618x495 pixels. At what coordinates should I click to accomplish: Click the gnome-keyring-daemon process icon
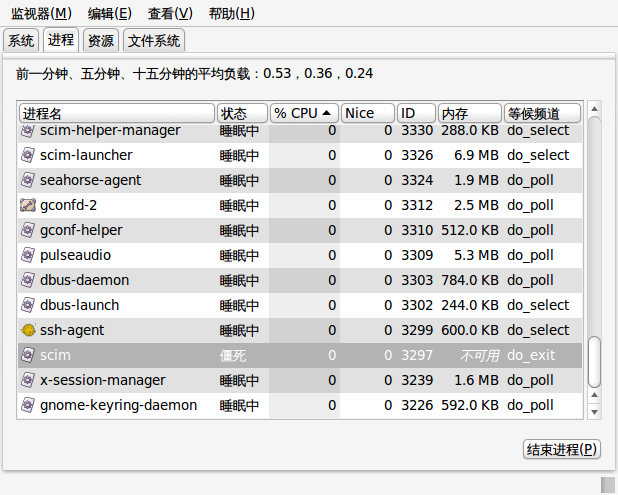click(28, 405)
